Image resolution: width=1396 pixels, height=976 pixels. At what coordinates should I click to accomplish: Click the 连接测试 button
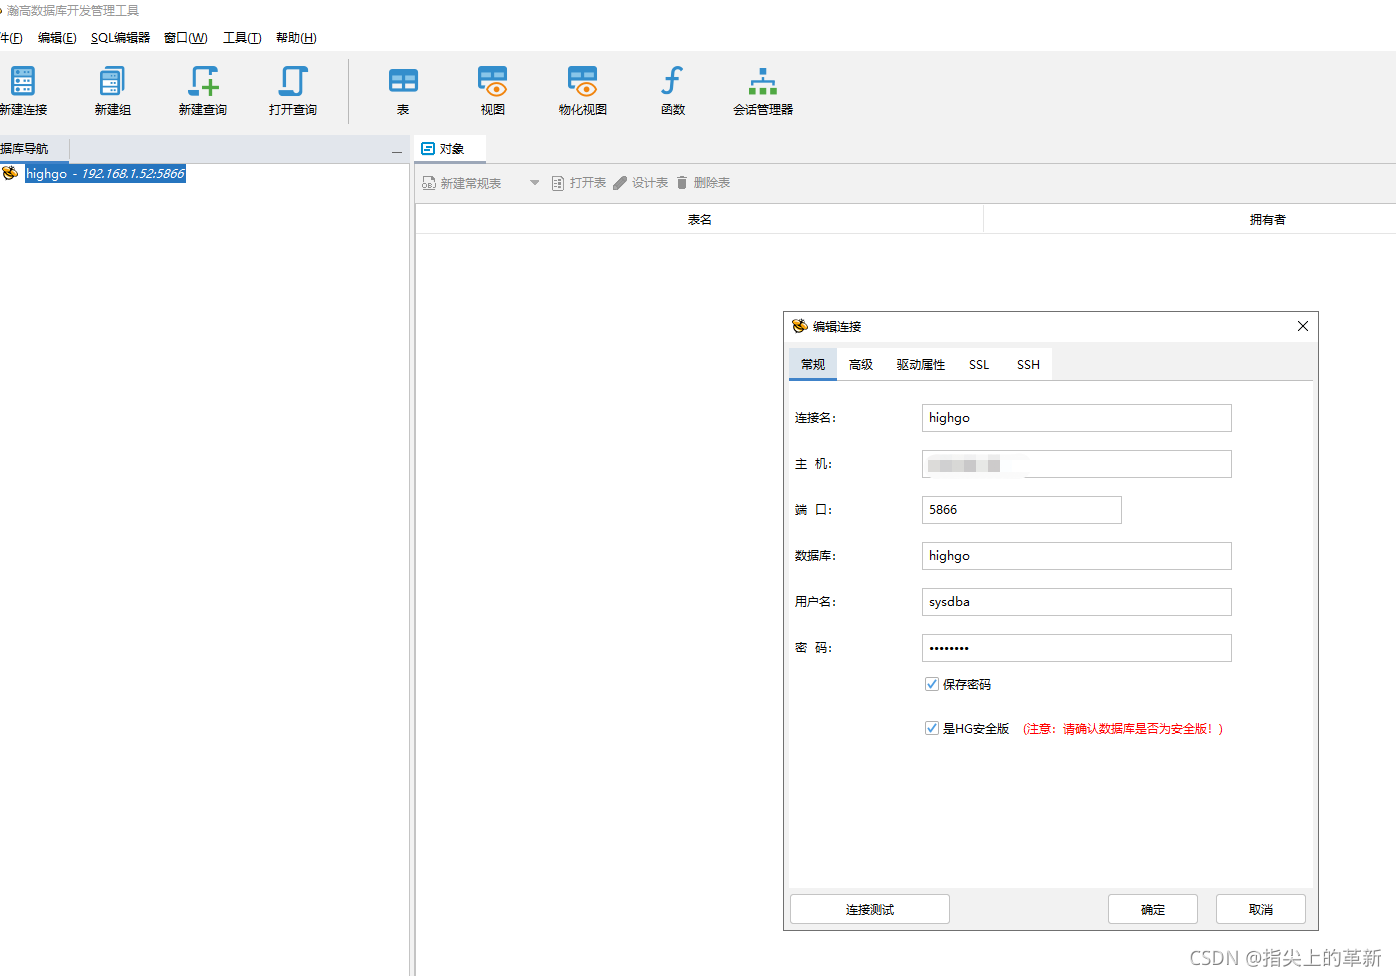pos(870,909)
